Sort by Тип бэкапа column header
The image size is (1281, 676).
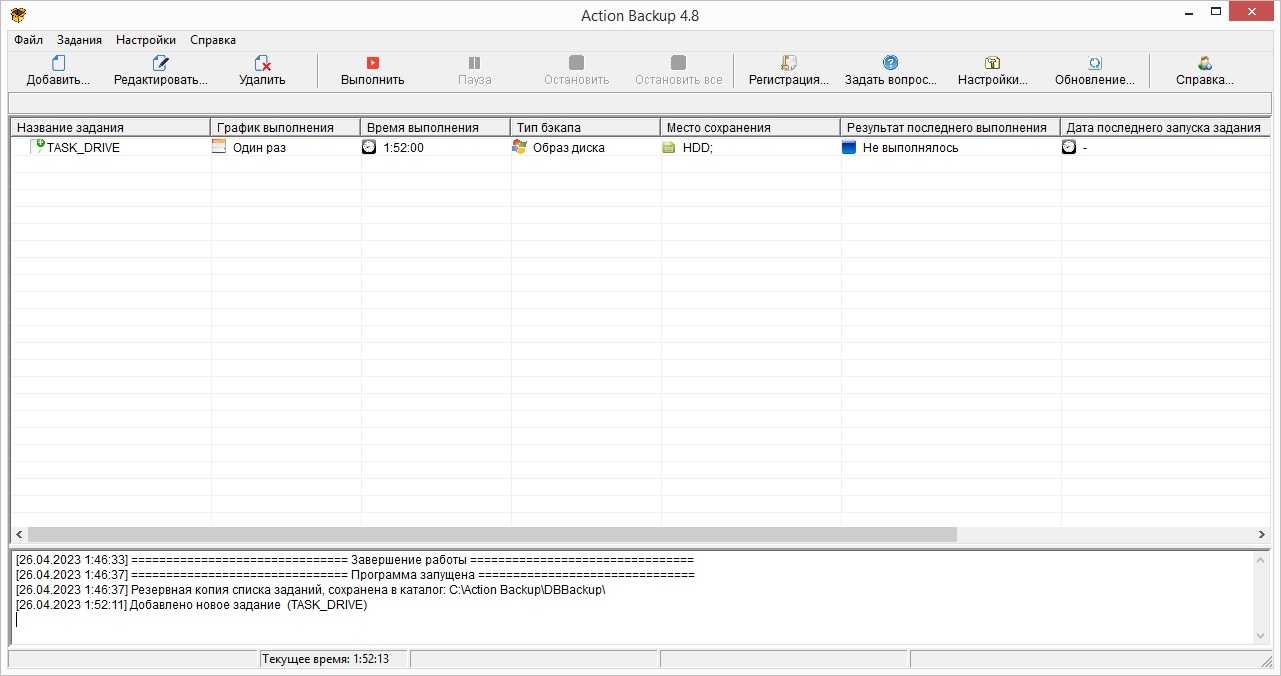(x=585, y=127)
